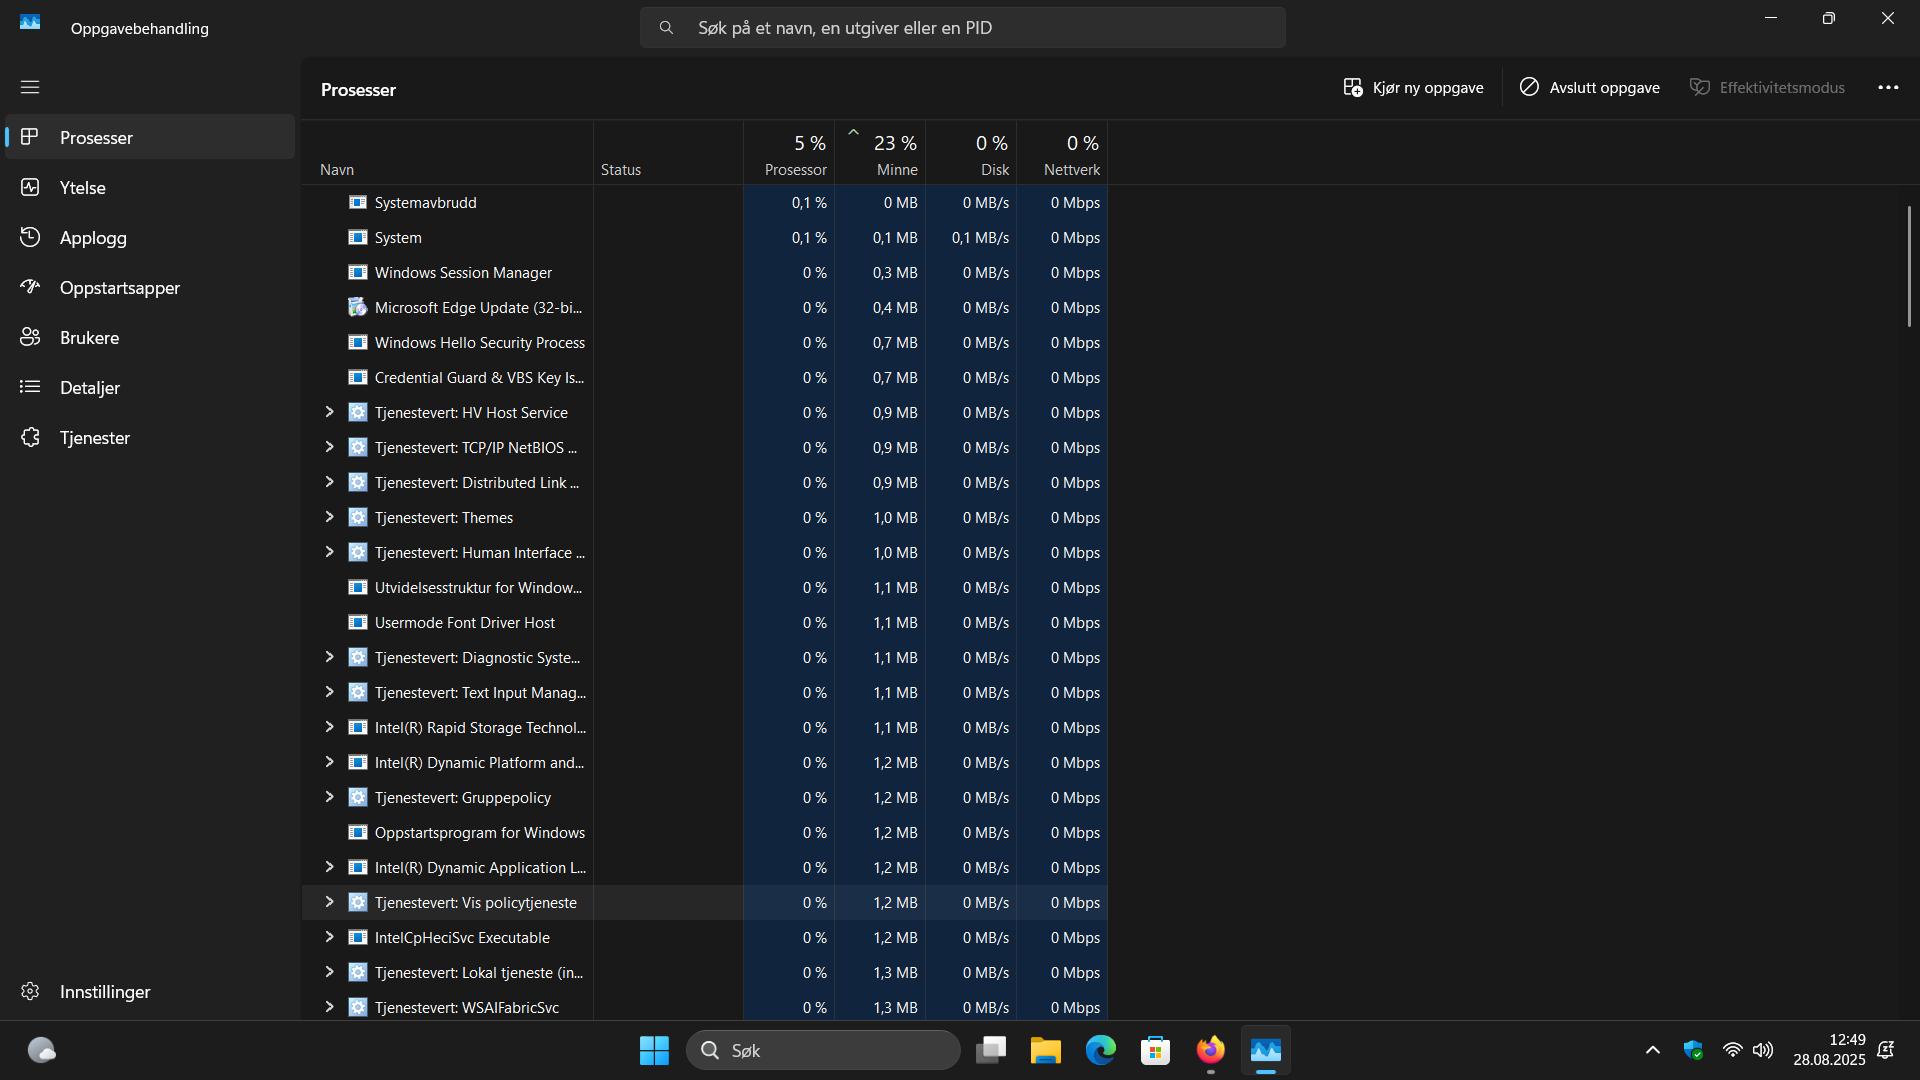Image resolution: width=1920 pixels, height=1080 pixels.
Task: Open the Ytelse performance page
Action: (150, 187)
